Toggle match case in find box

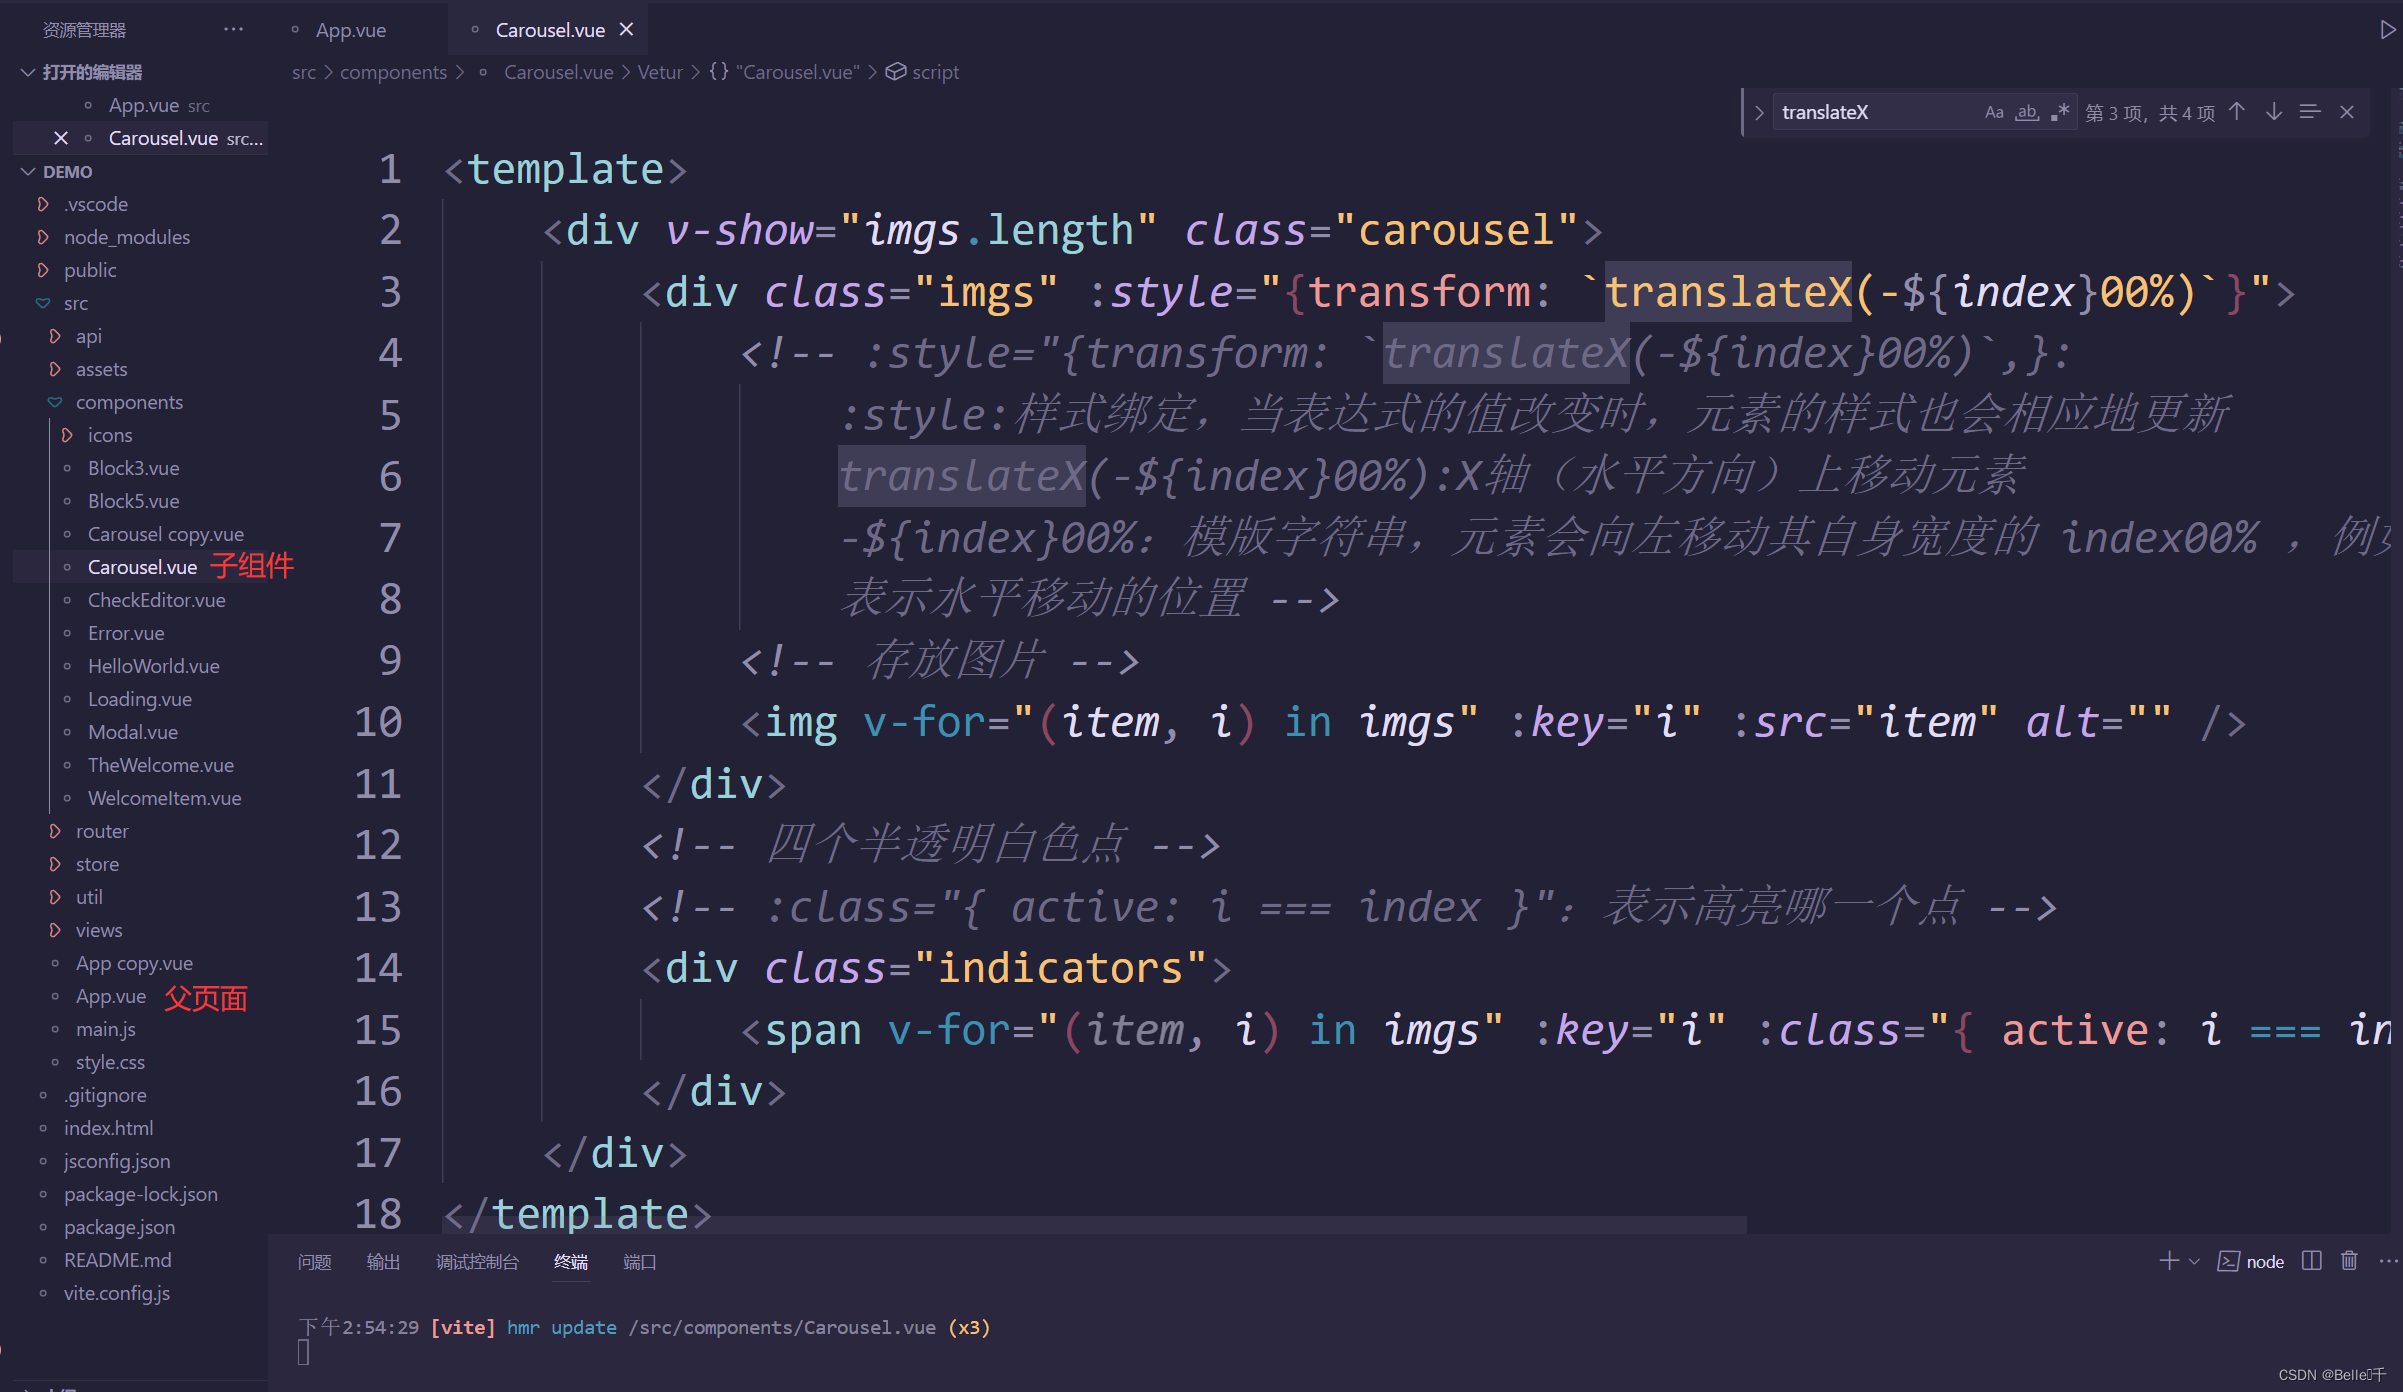[x=1994, y=112]
